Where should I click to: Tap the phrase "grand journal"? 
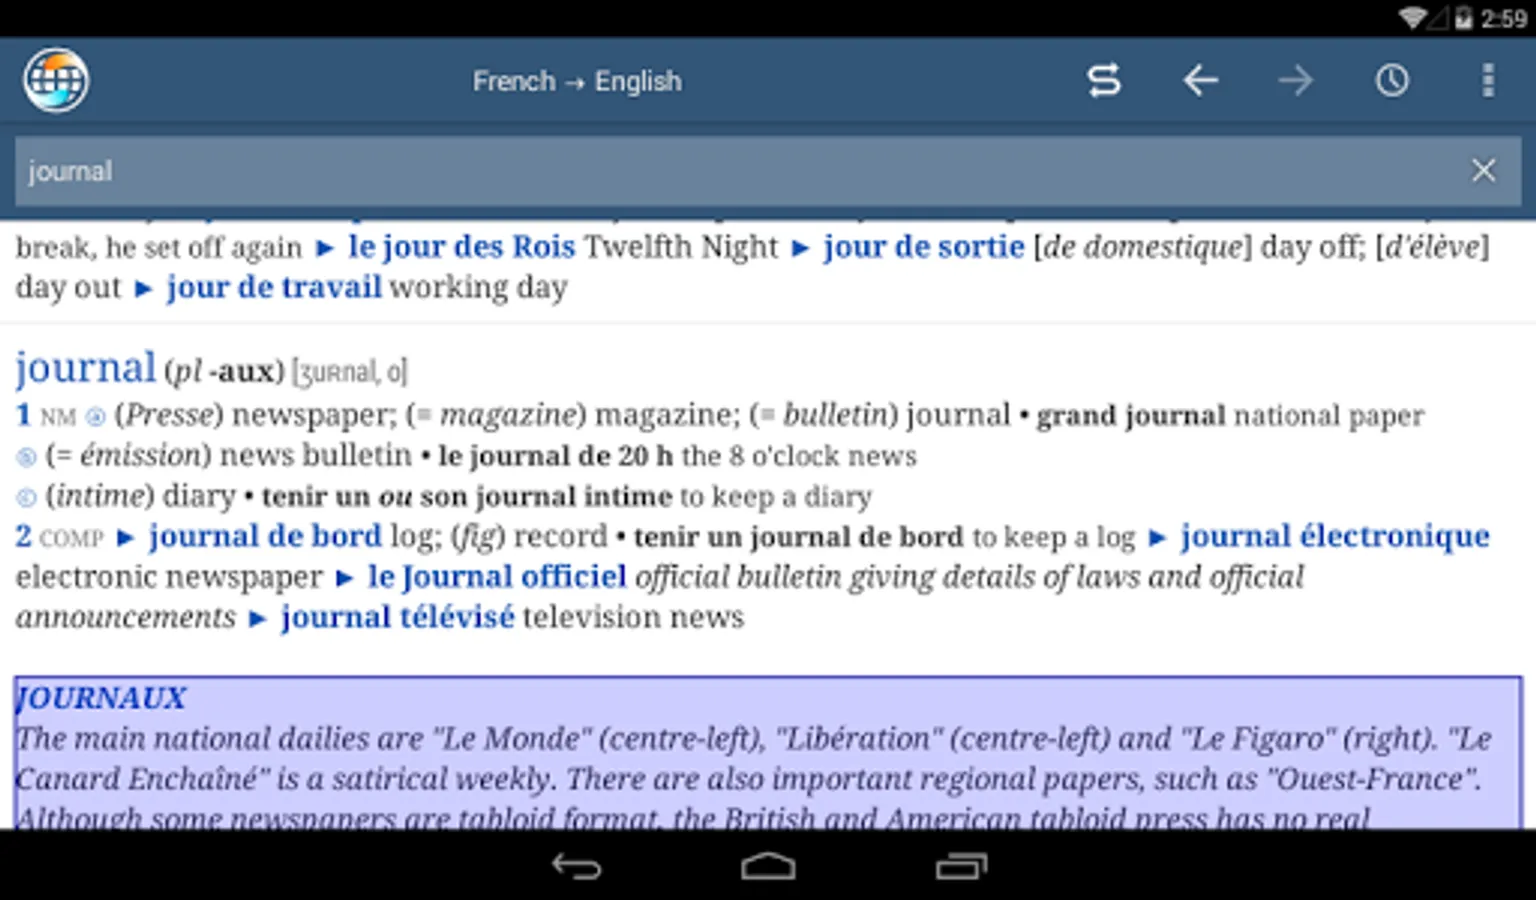(x=1130, y=415)
